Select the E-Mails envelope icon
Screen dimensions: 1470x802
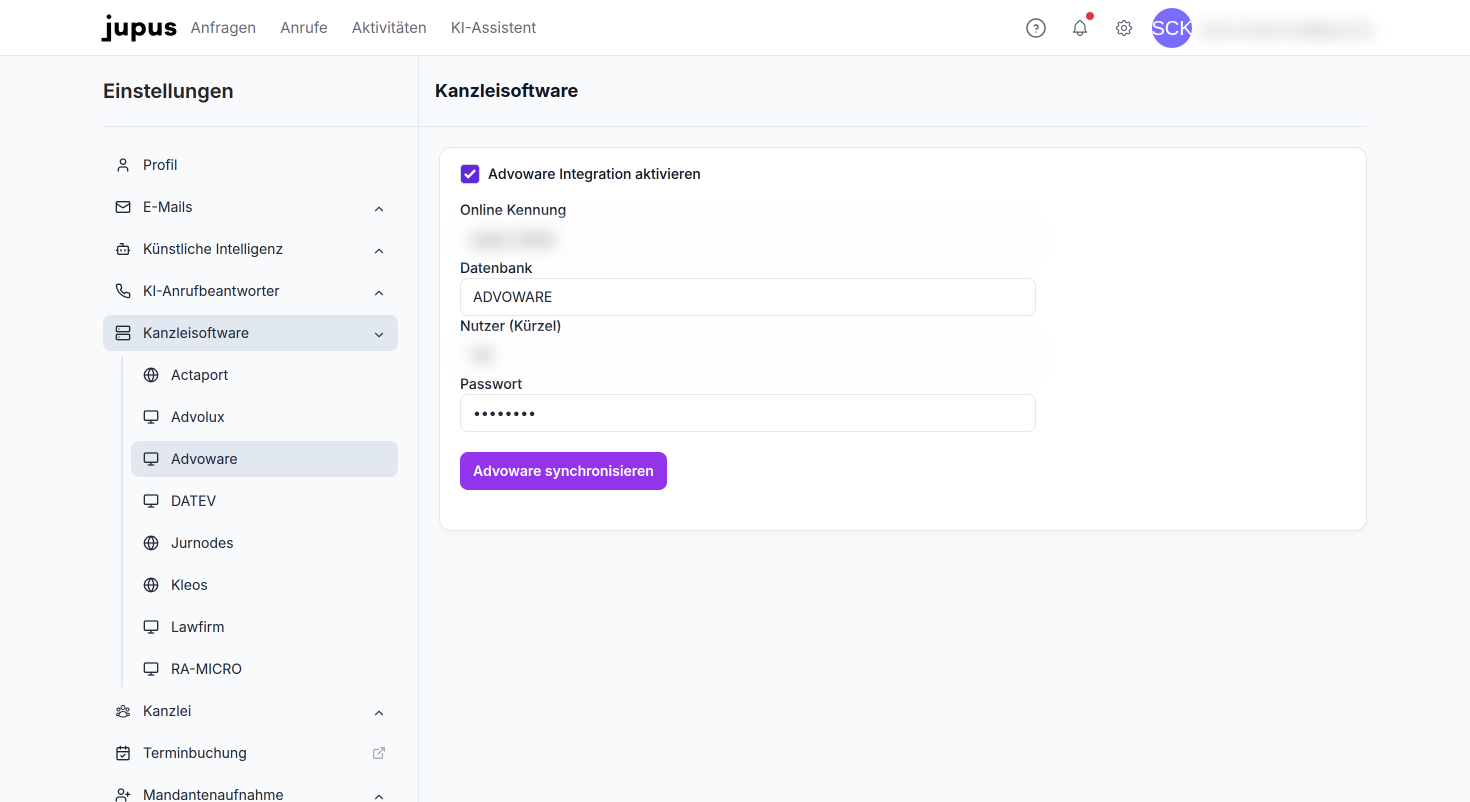123,207
